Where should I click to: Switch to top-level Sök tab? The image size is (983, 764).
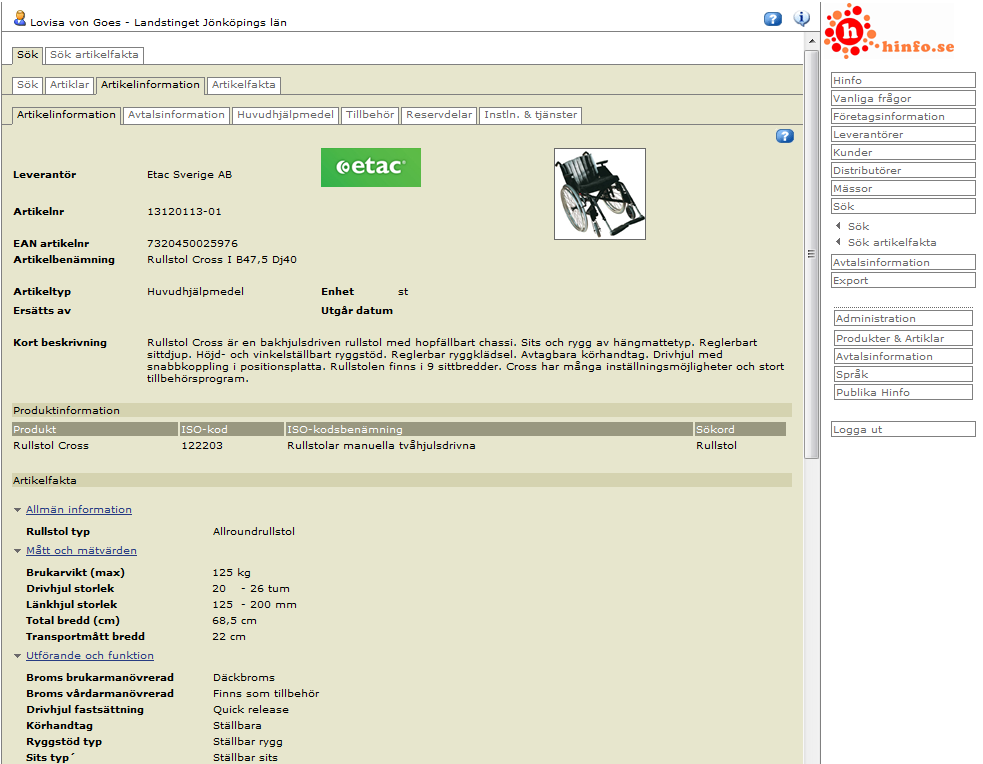click(x=28, y=55)
